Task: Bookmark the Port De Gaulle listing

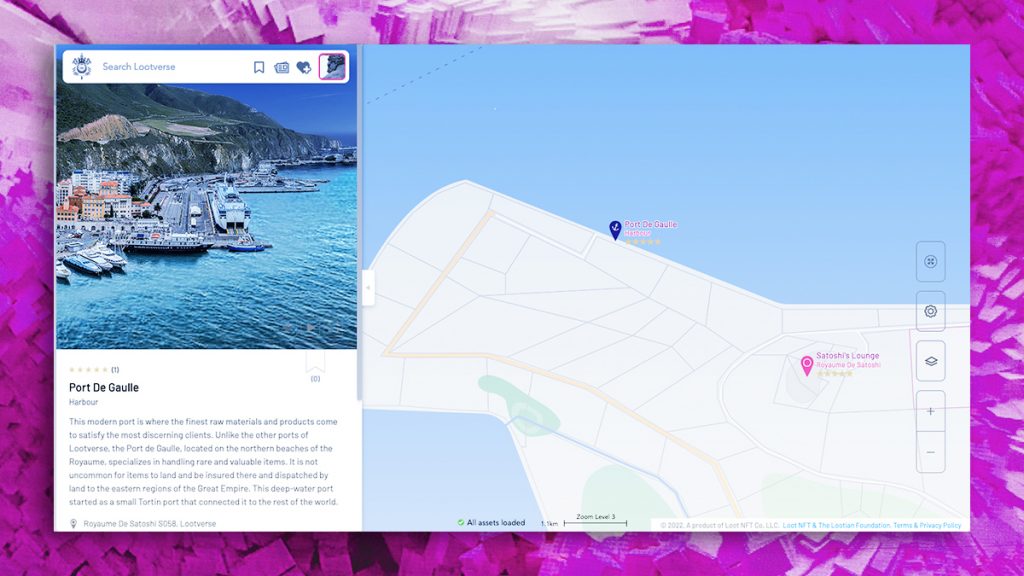Action: 315,362
